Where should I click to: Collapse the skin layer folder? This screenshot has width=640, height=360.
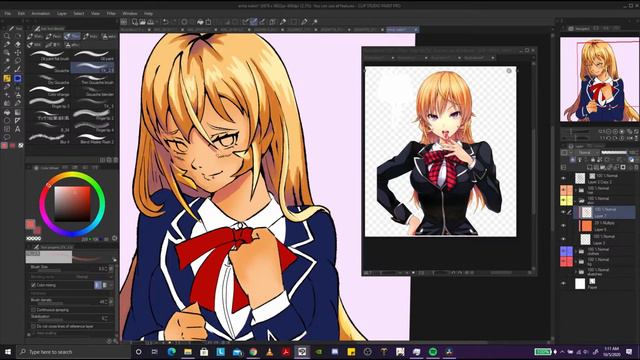[576, 200]
